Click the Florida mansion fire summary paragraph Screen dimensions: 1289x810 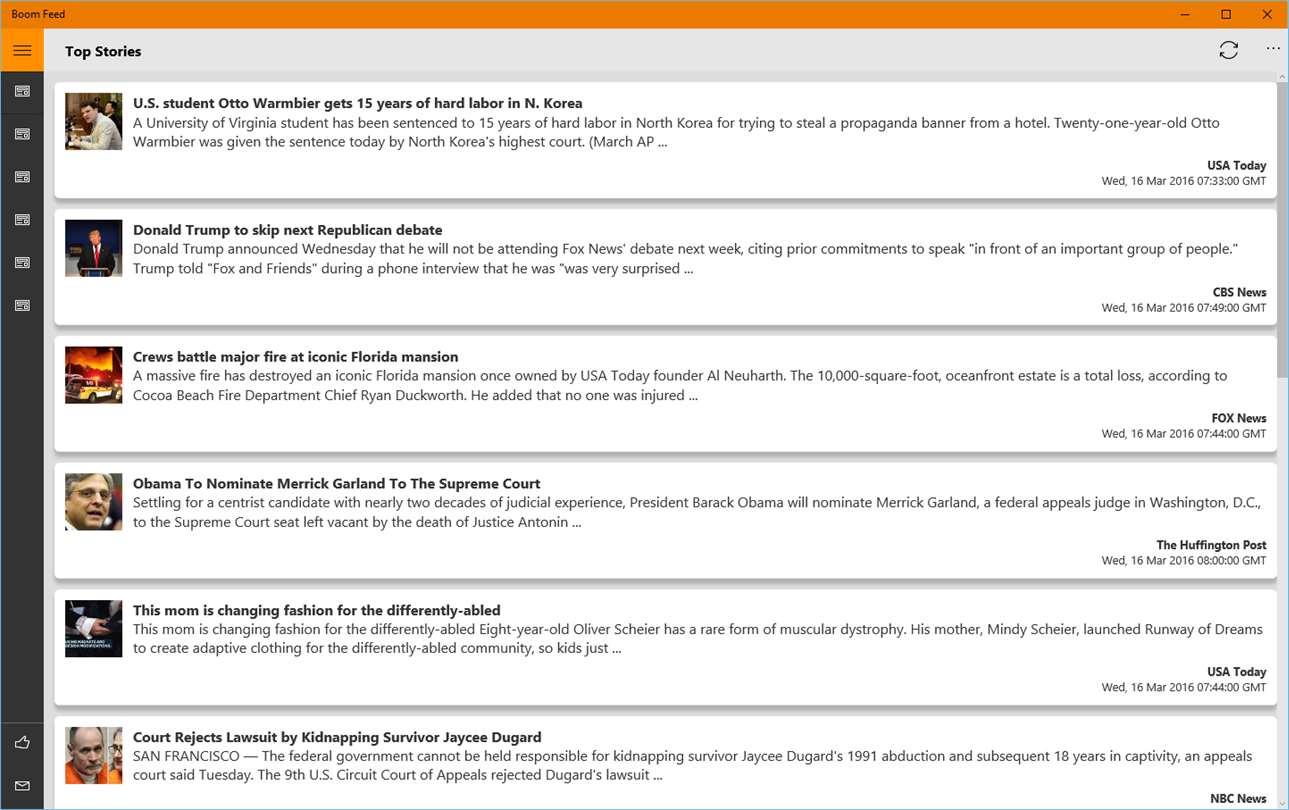tap(680, 386)
